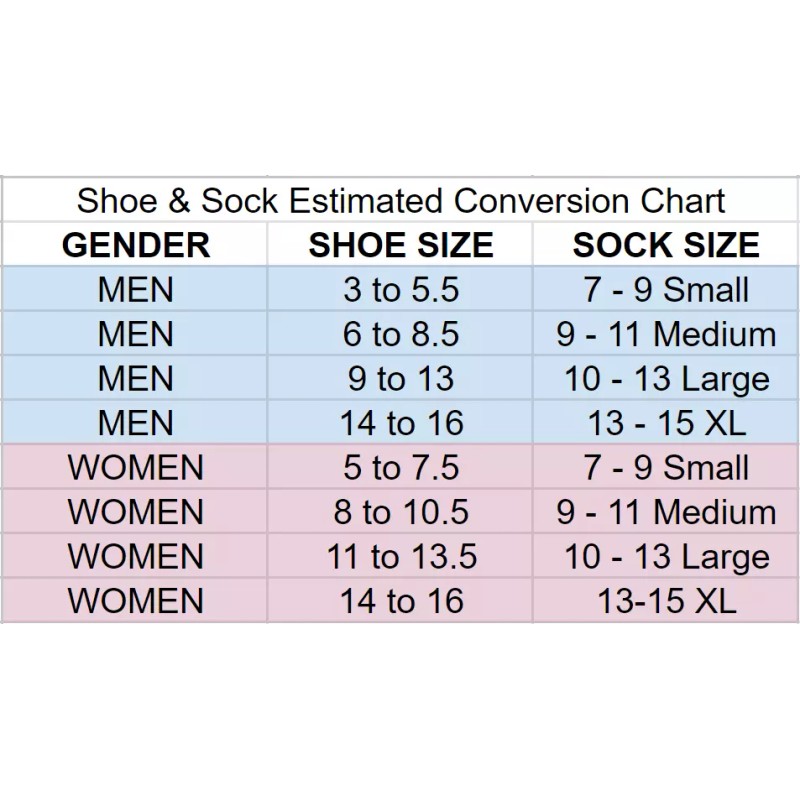Click the MEN cell beside "9 to 13"
This screenshot has height=800, width=800.
[136, 379]
